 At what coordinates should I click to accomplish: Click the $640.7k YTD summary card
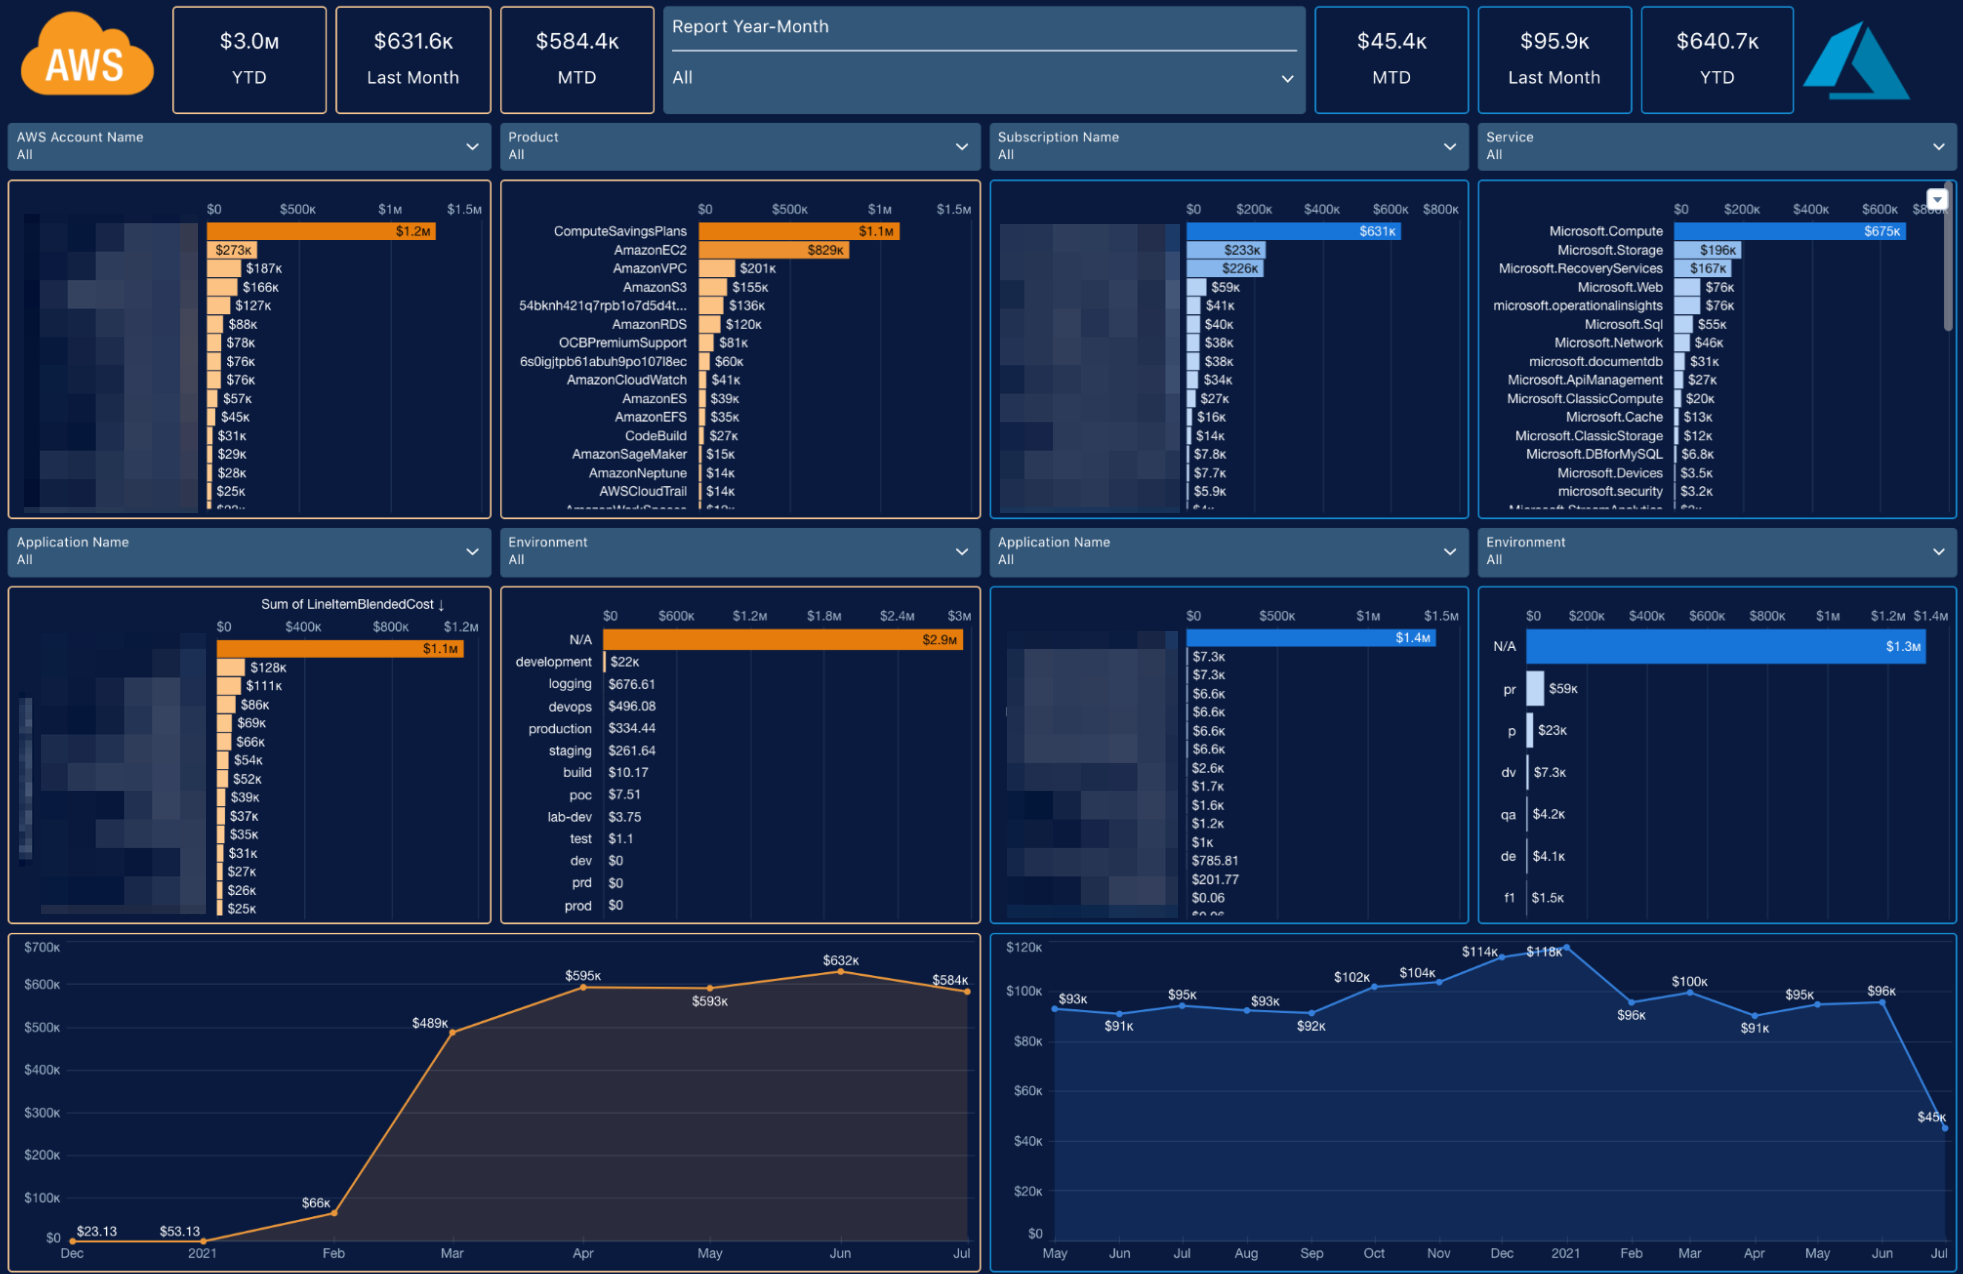click(1716, 58)
